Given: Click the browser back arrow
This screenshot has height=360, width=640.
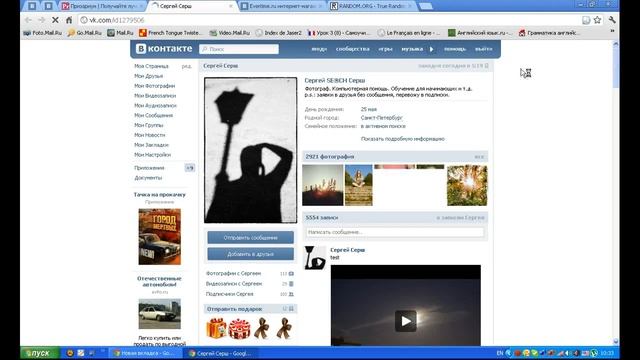Looking at the screenshot, I should tap(28, 20).
